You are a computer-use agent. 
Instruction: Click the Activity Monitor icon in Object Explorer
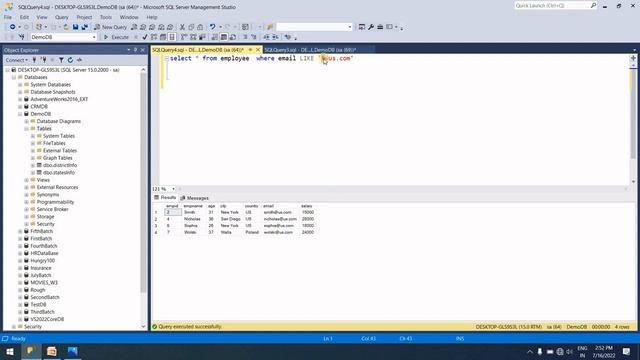[79, 60]
